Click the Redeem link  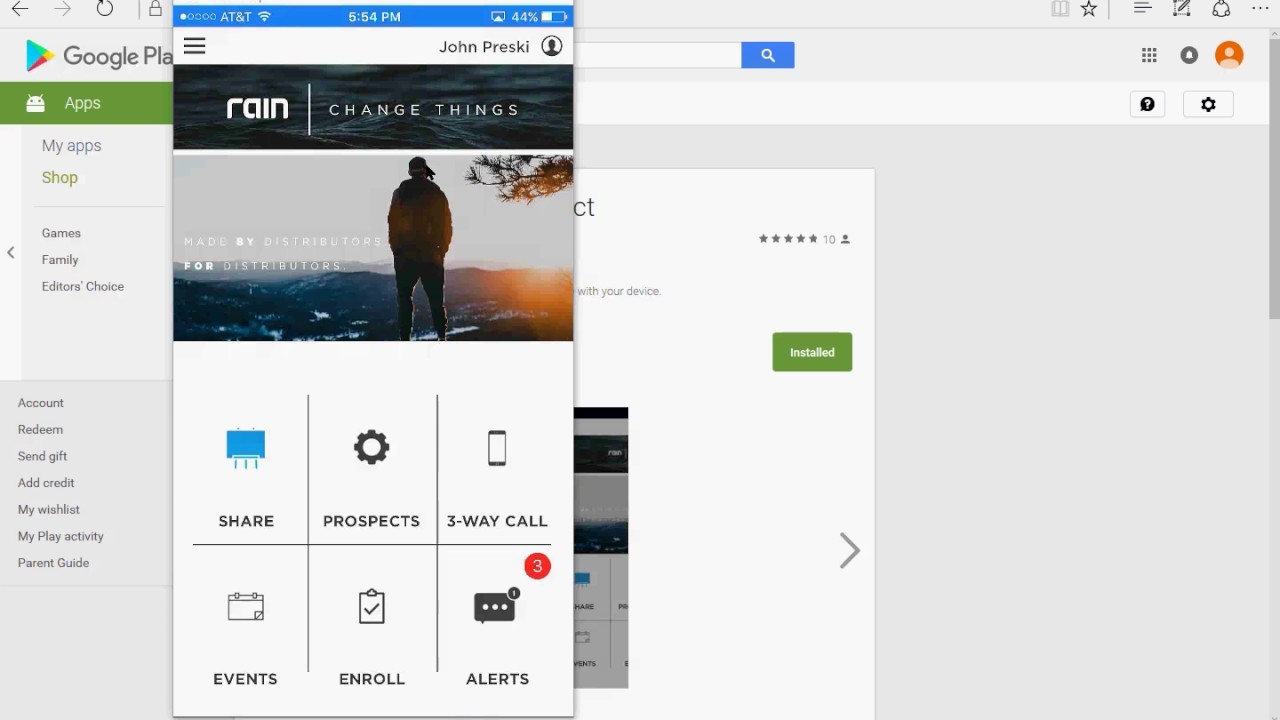coord(40,430)
